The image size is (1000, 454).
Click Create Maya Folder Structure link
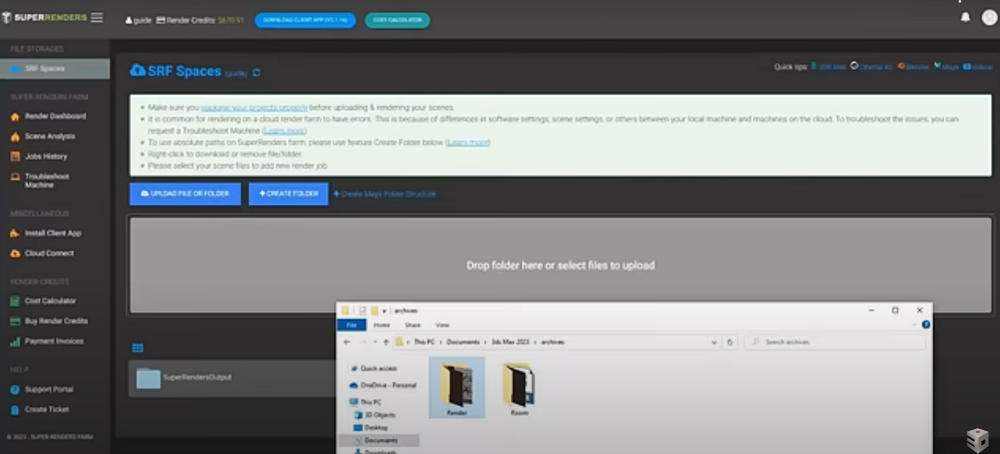coord(385,194)
